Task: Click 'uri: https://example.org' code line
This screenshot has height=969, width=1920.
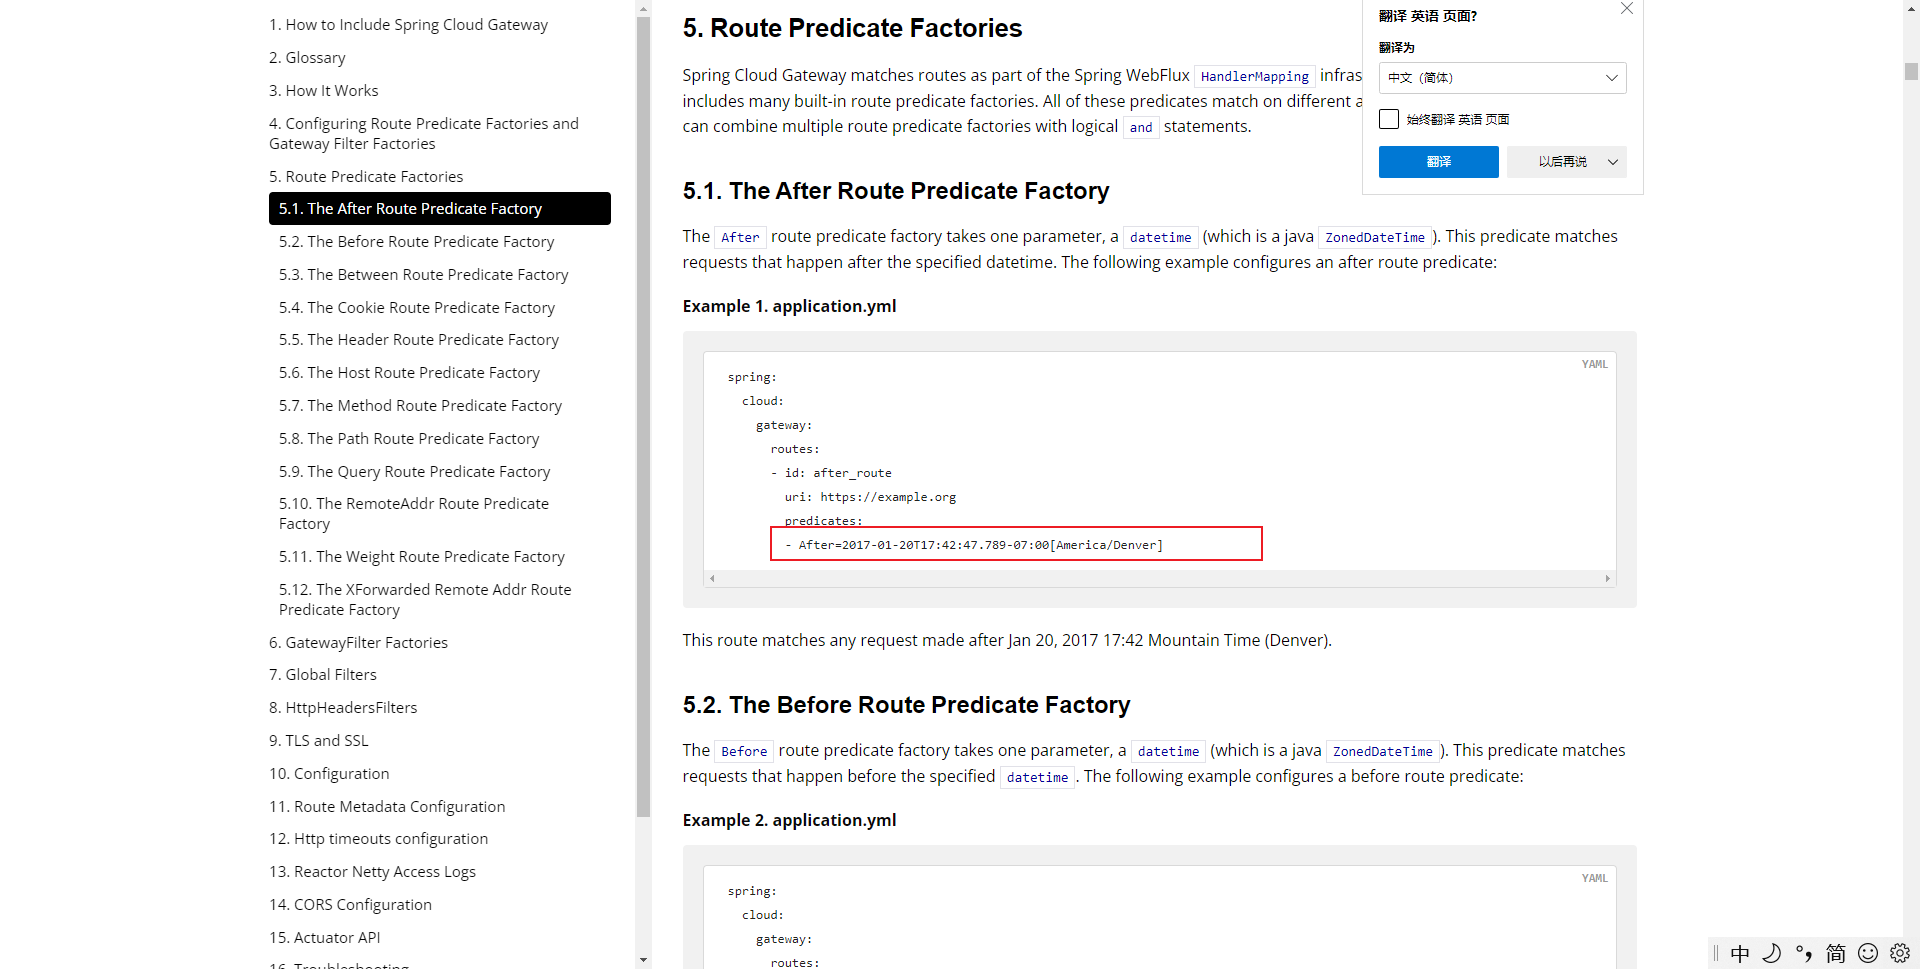Action: (870, 497)
